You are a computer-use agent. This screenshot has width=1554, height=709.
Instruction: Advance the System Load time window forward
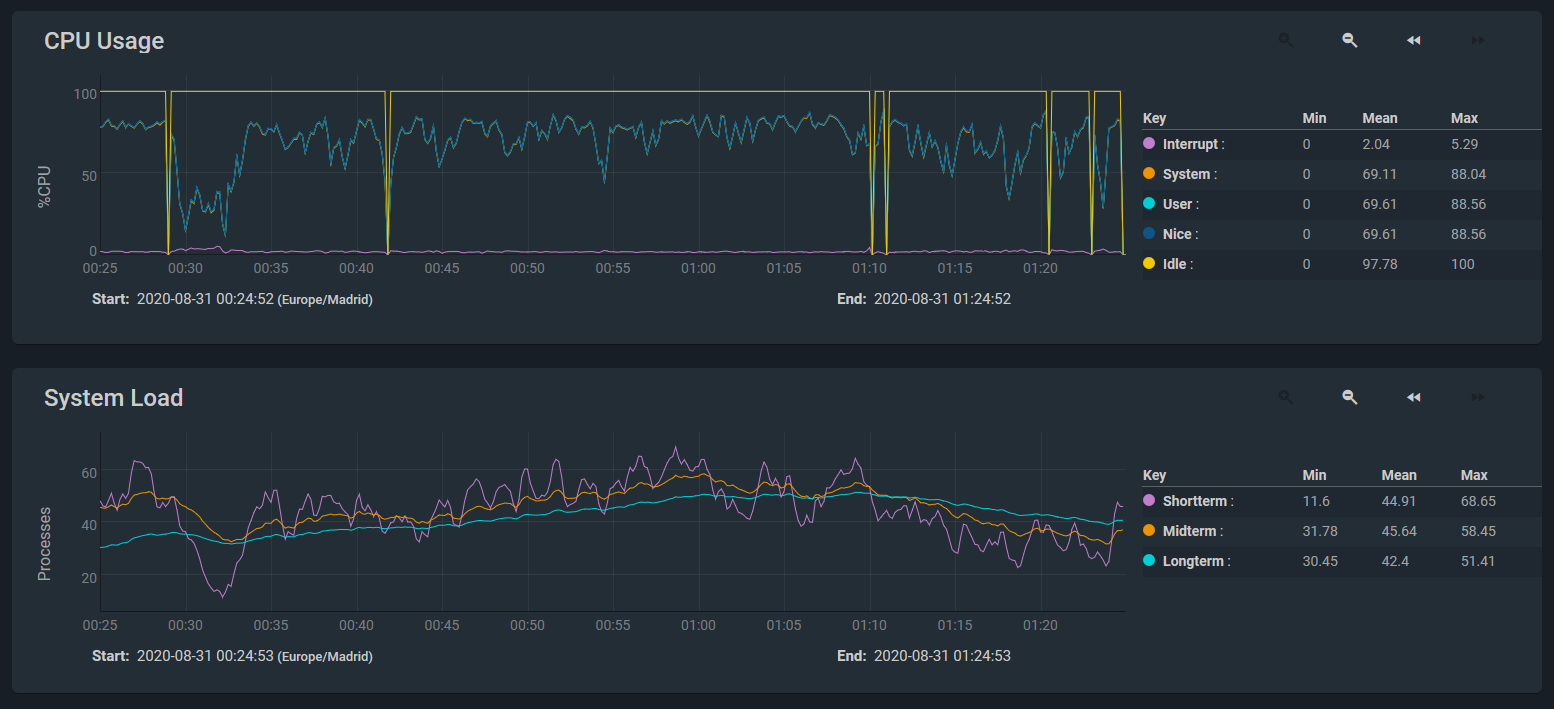coord(1478,397)
